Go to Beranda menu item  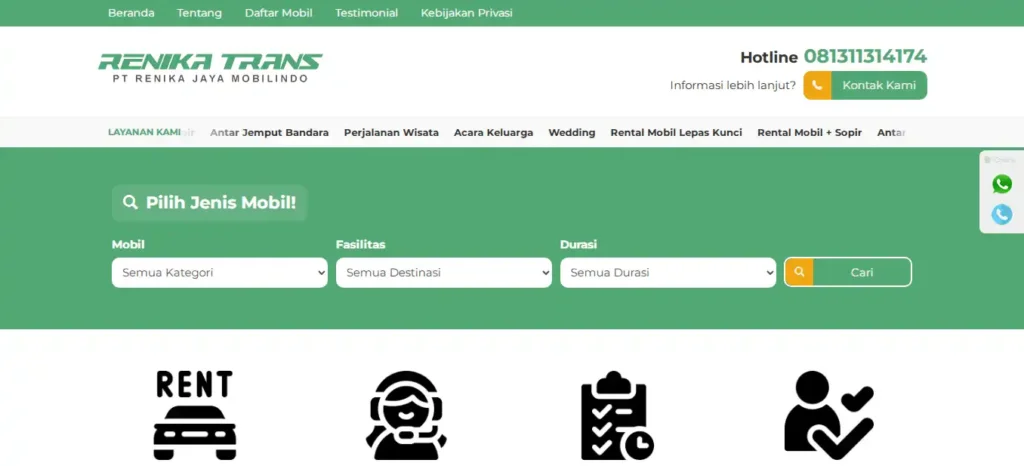click(x=131, y=13)
